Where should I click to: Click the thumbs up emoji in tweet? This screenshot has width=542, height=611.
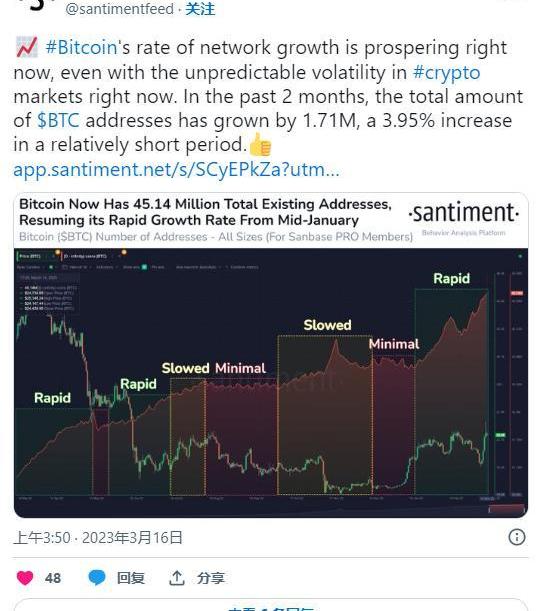260,145
